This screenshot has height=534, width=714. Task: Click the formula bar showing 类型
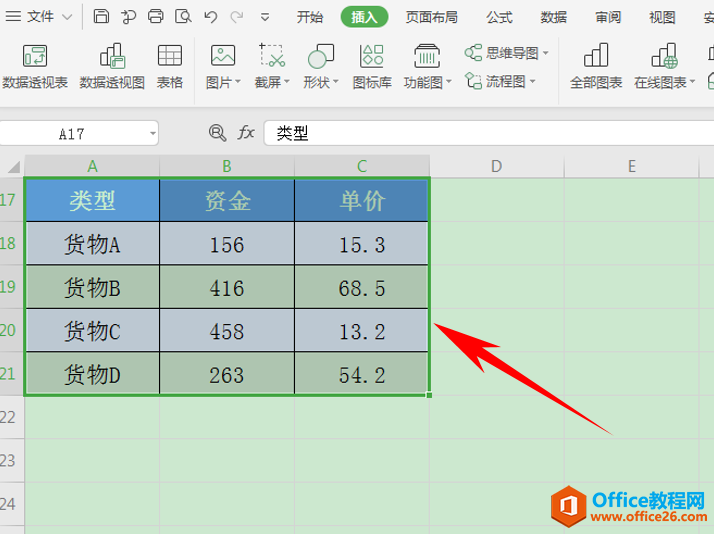click(x=489, y=133)
